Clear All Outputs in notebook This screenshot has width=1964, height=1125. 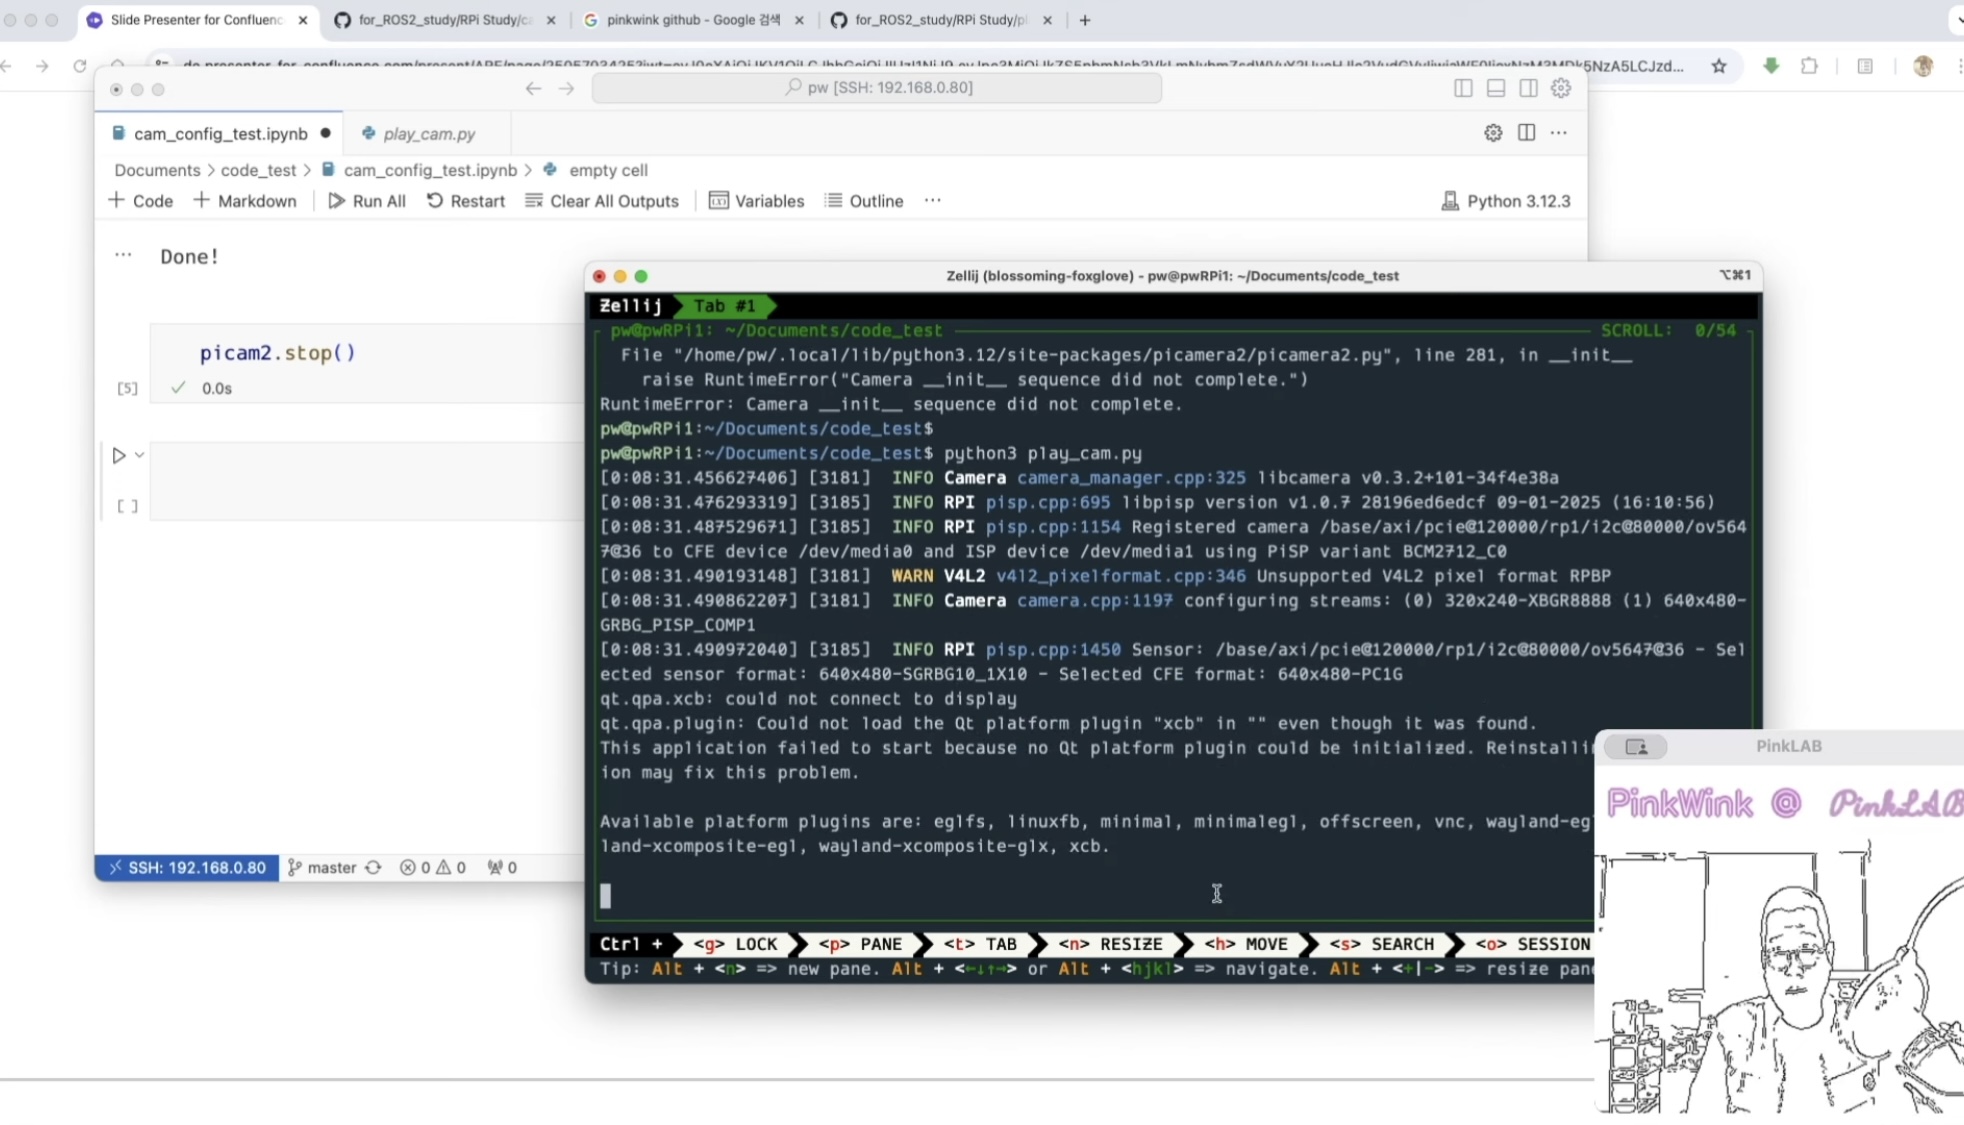(x=602, y=201)
